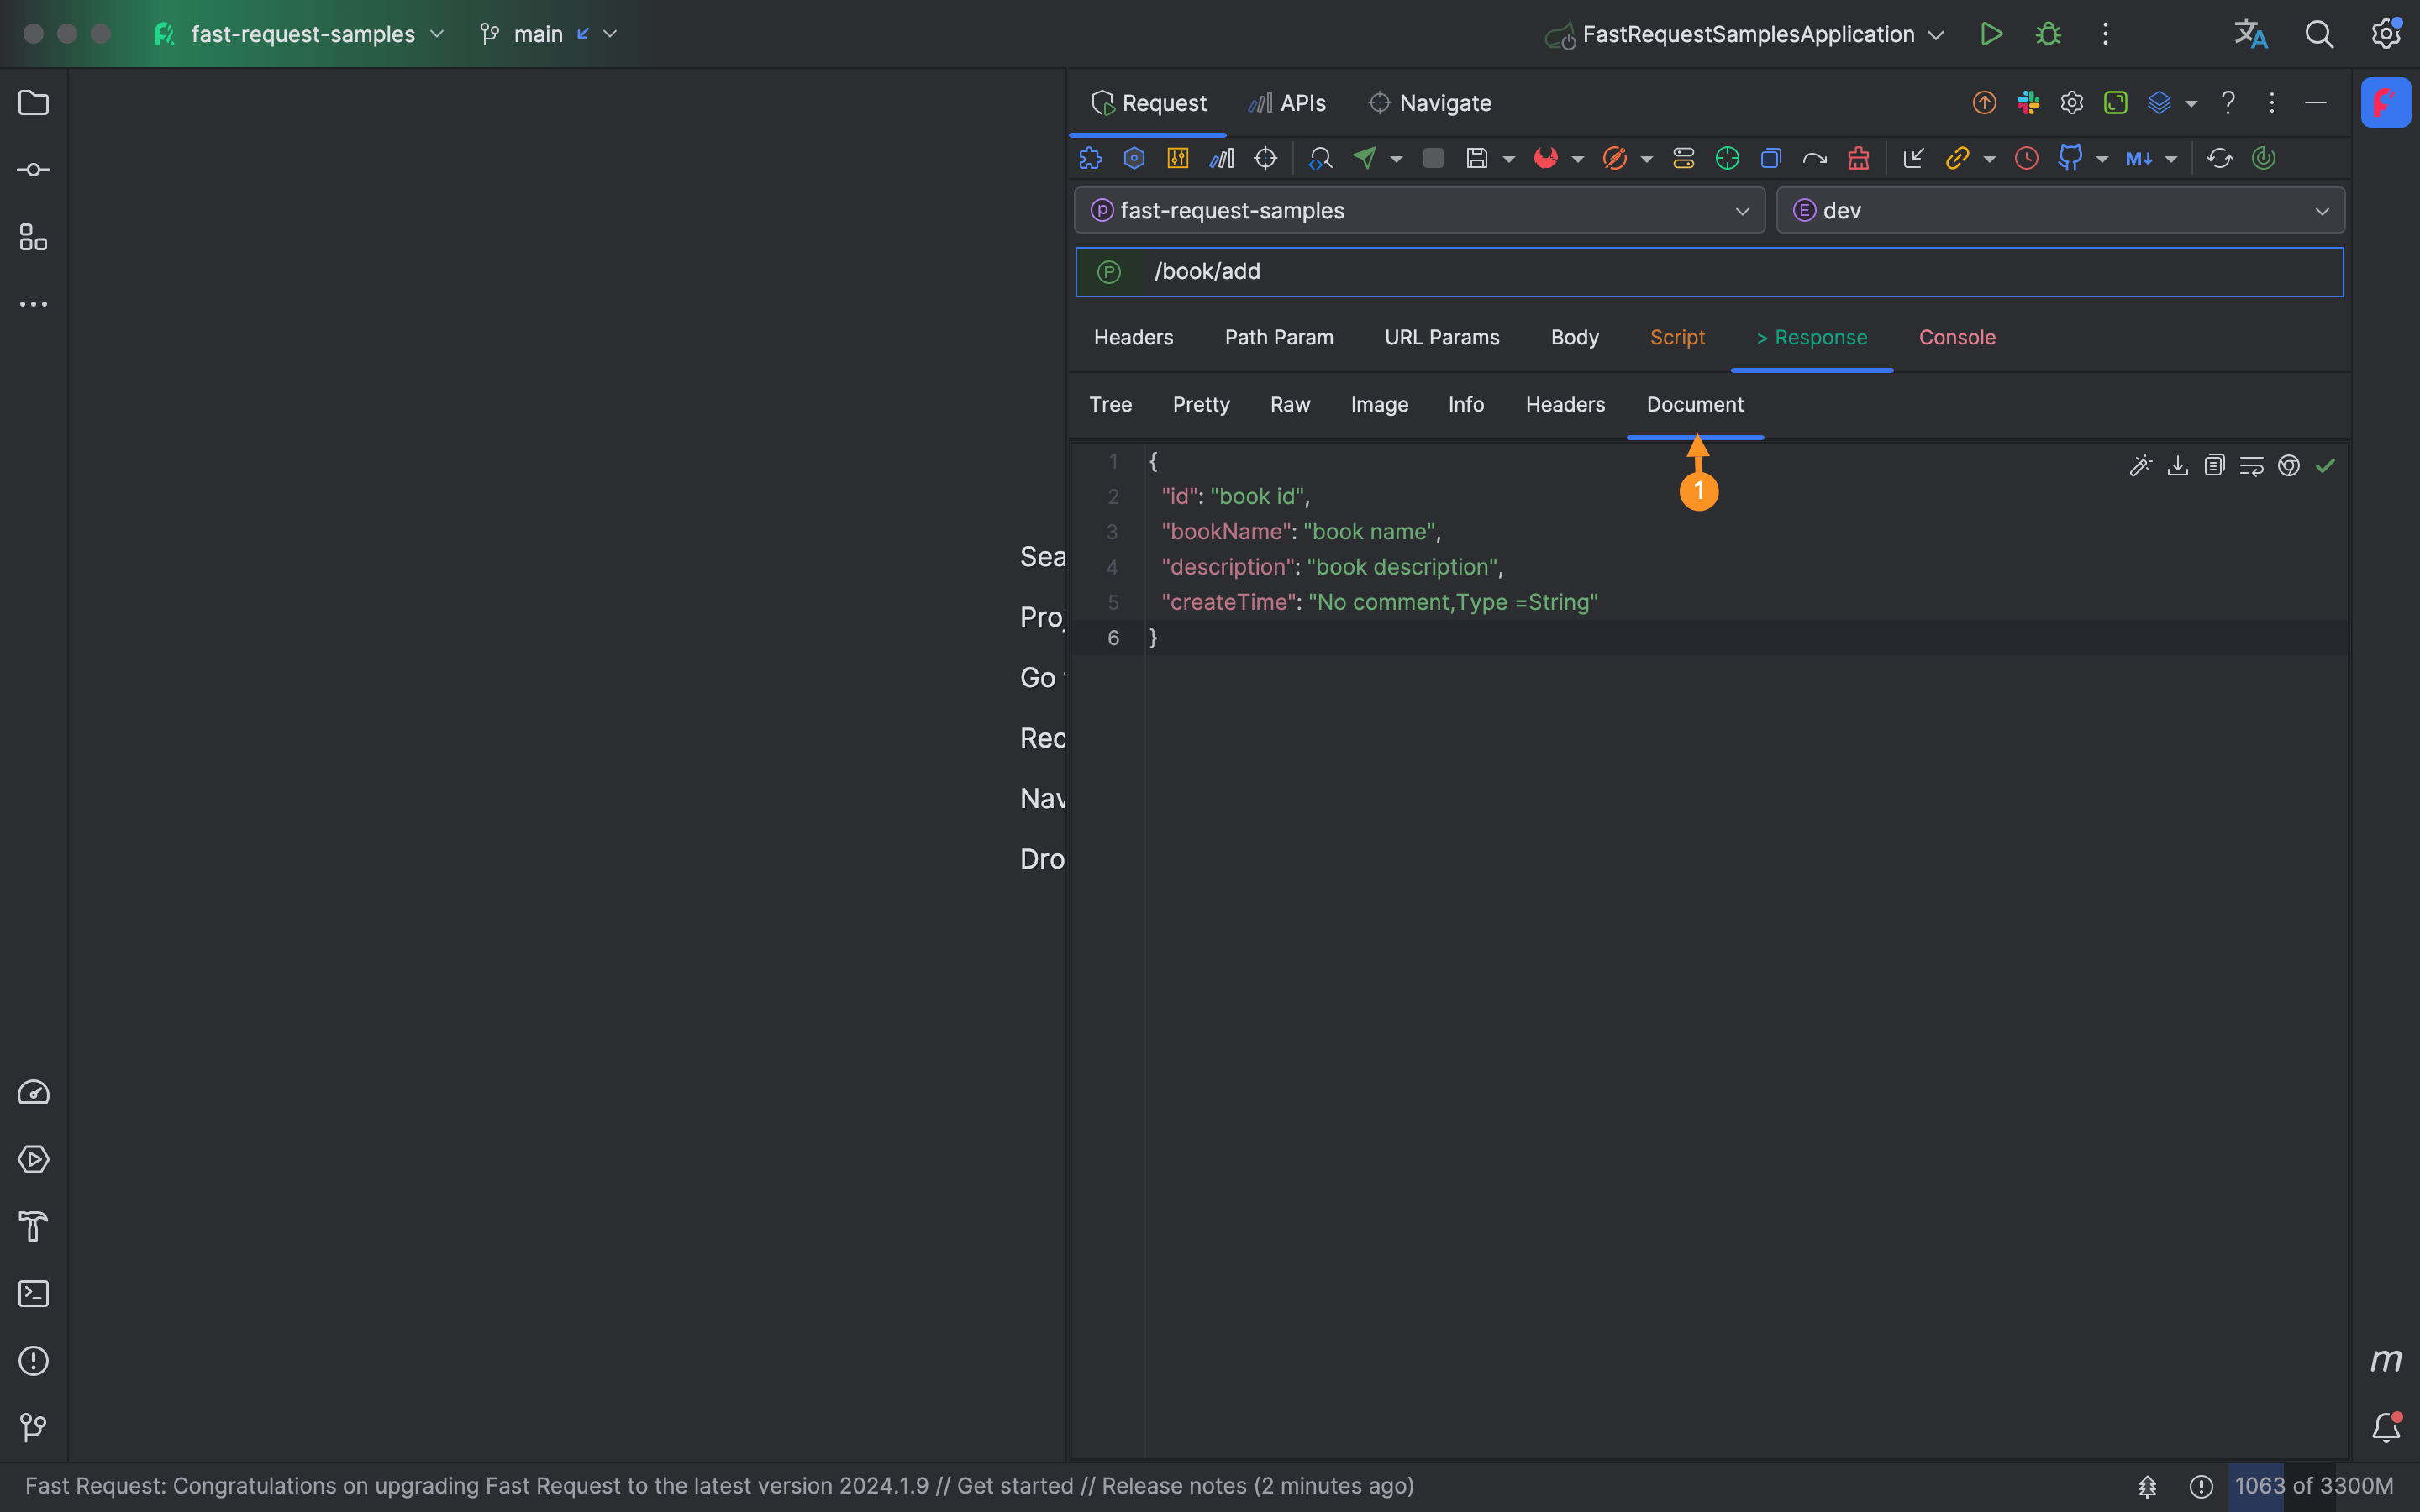Image resolution: width=2420 pixels, height=1512 pixels.
Task: Select the Body request tab
Action: (1573, 338)
